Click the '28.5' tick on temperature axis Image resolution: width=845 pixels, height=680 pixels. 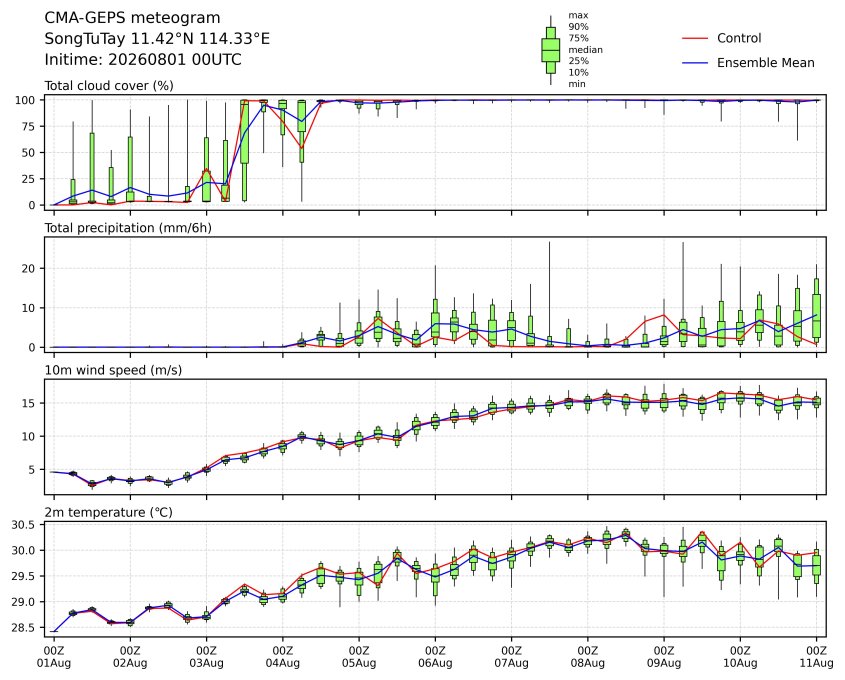[23, 628]
